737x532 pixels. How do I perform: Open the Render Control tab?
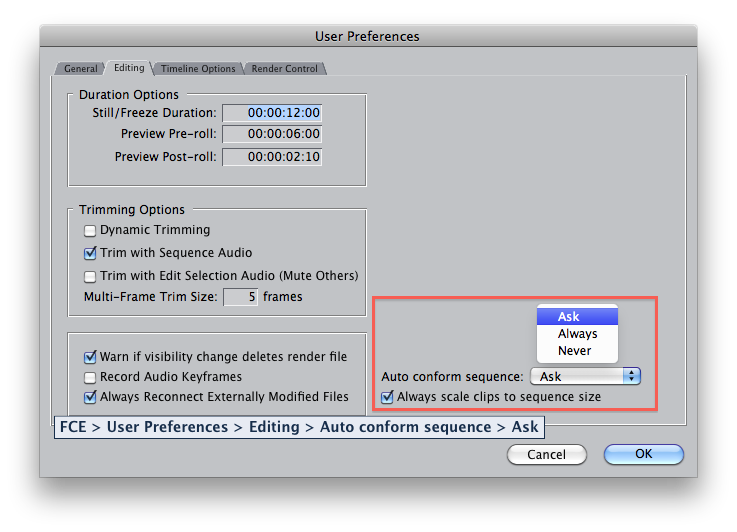[x=285, y=69]
